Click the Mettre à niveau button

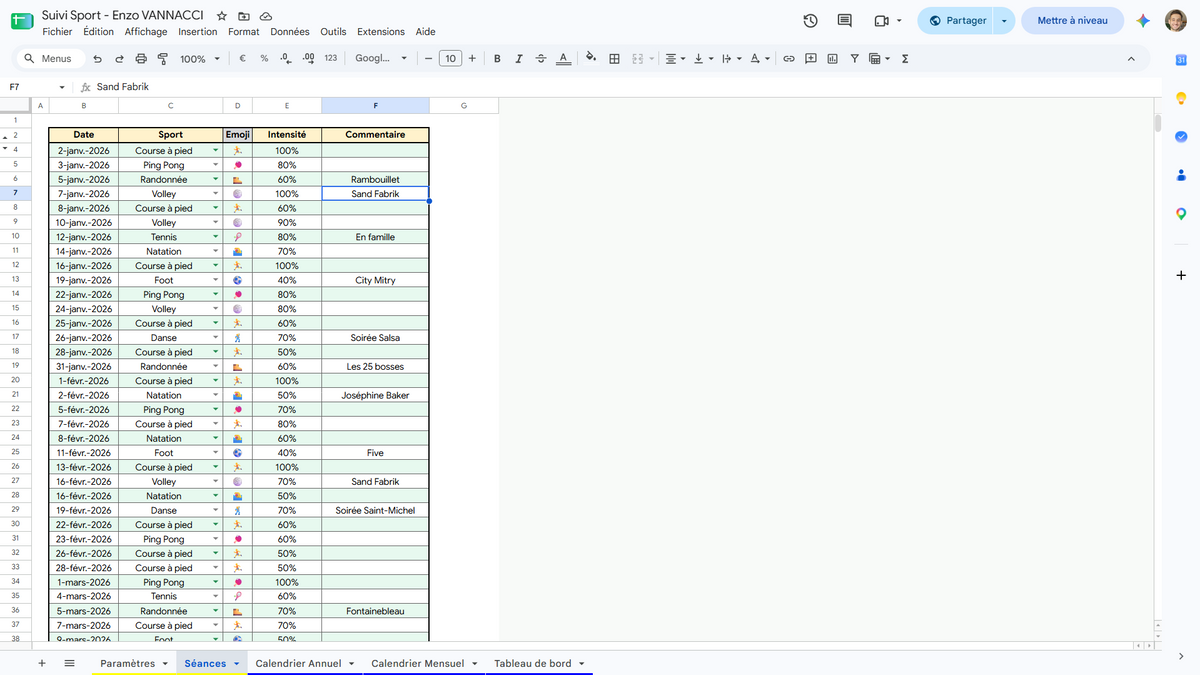tap(1072, 20)
